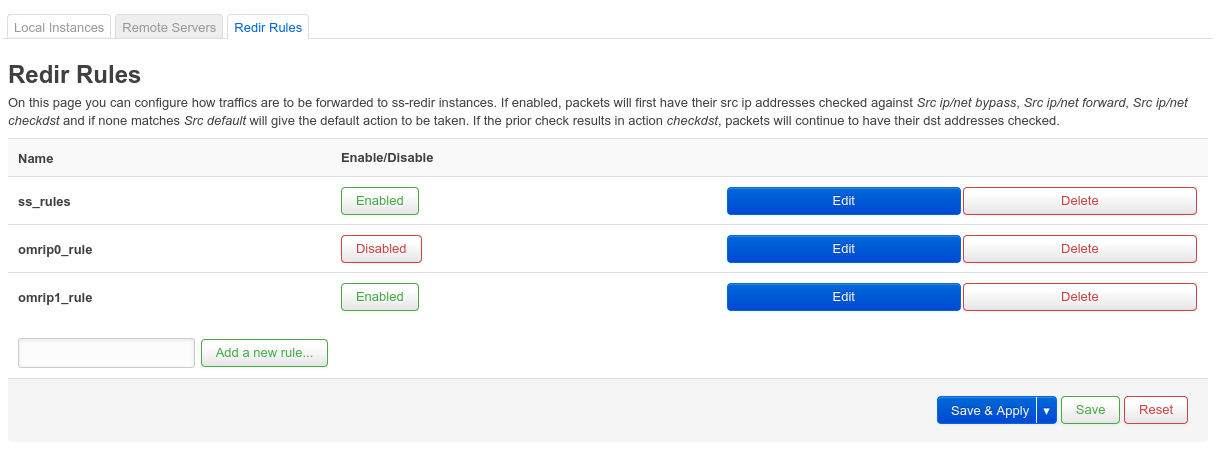The image size is (1216, 455).
Task: Select the Redir Rules tab
Action: click(268, 28)
